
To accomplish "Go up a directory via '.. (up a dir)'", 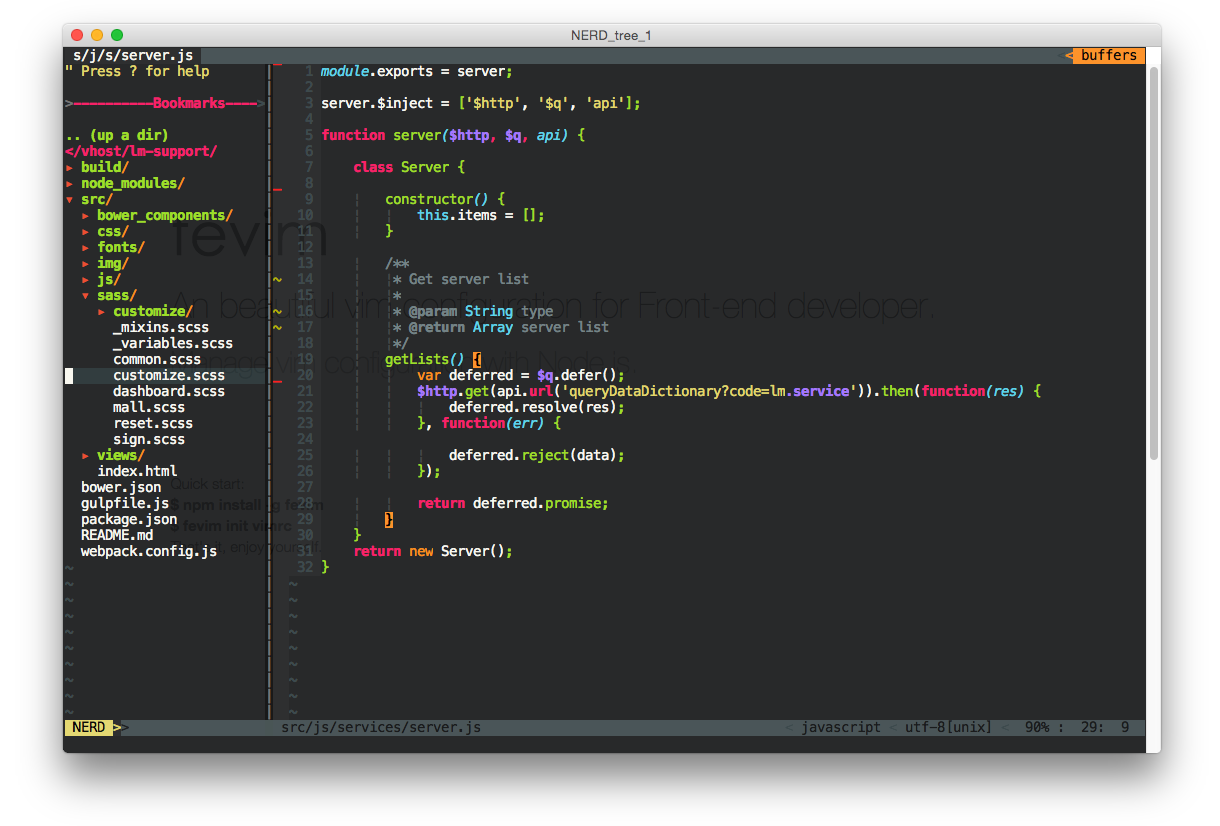I will pyautogui.click(x=116, y=135).
